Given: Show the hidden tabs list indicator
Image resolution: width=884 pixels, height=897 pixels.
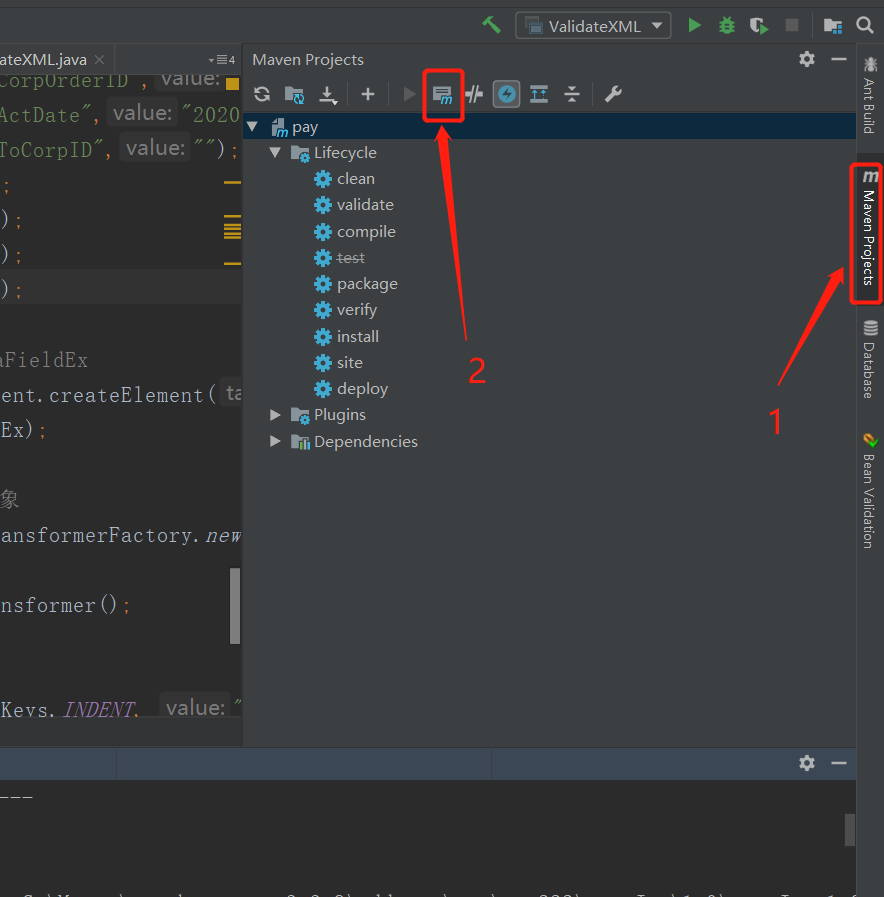Looking at the screenshot, I should pyautogui.click(x=222, y=59).
